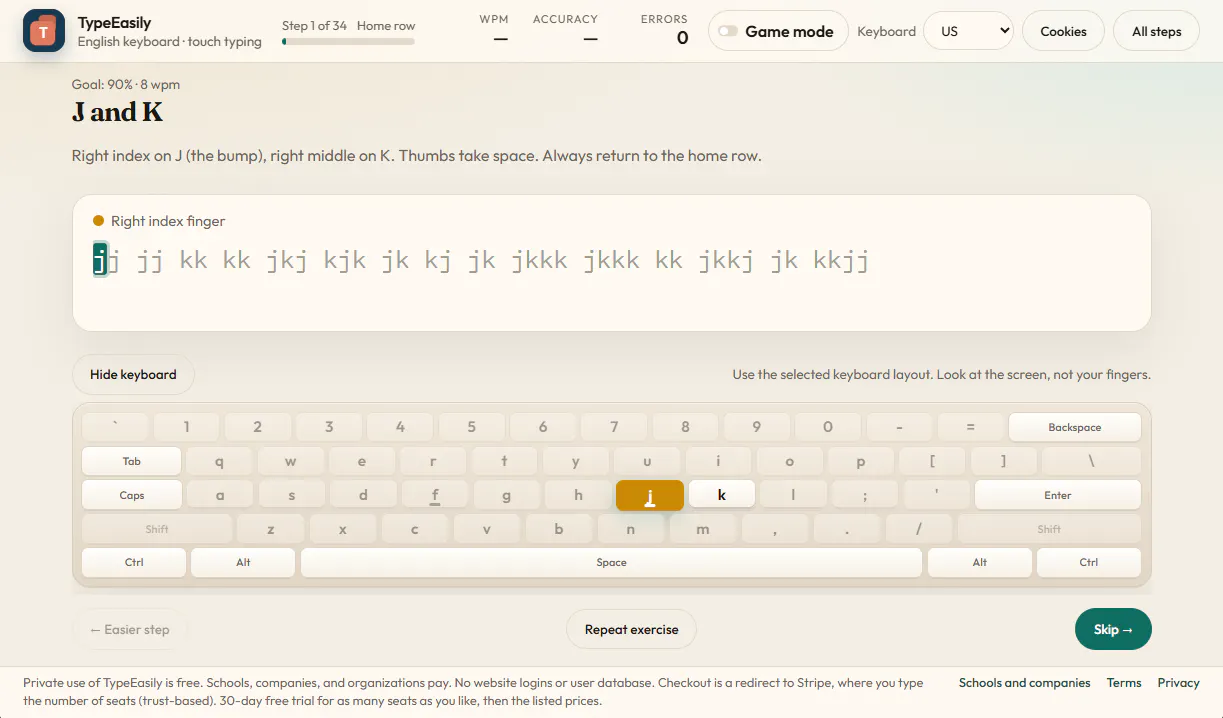Open the Cookies settings
The height and width of the screenshot is (718, 1223).
(1063, 31)
